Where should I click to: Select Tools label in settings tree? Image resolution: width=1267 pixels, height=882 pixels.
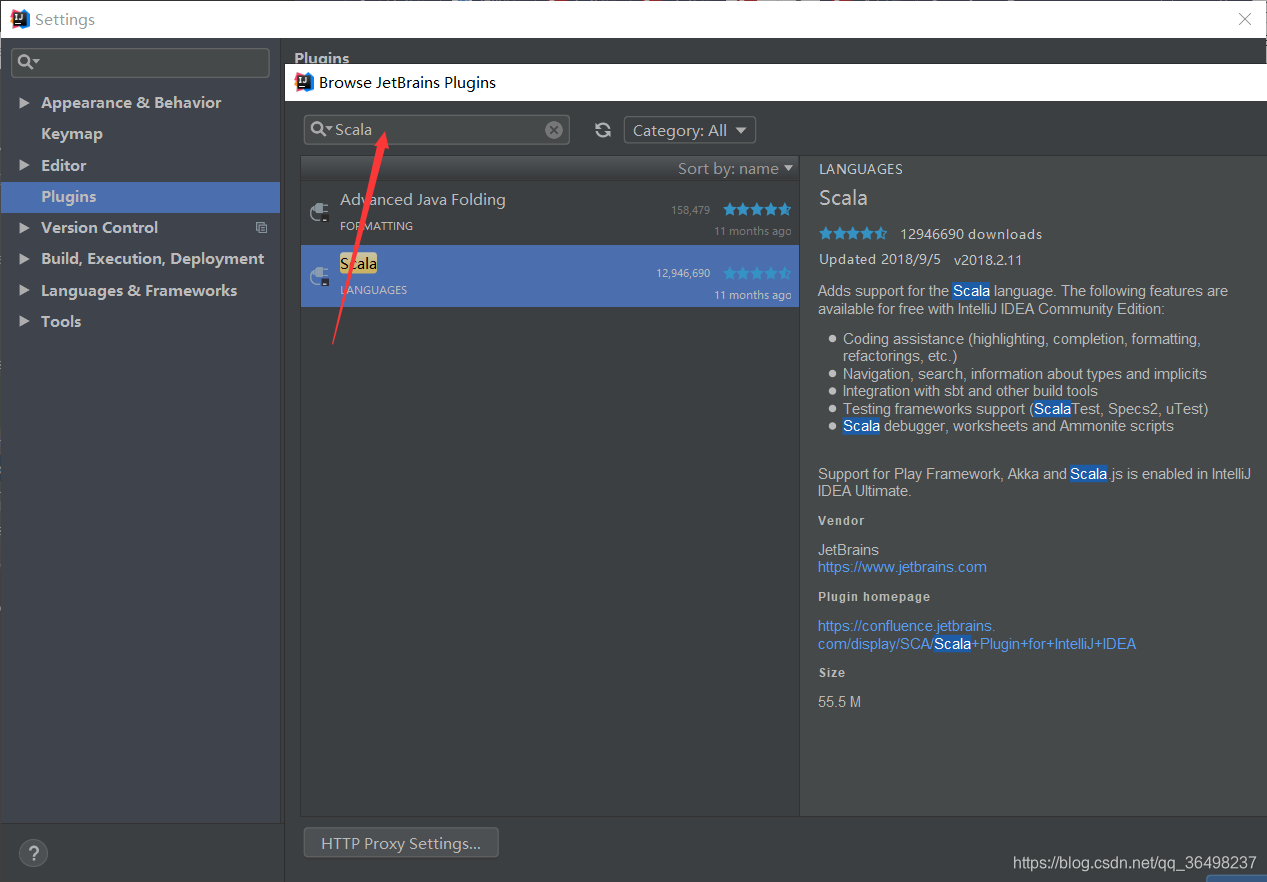point(61,322)
